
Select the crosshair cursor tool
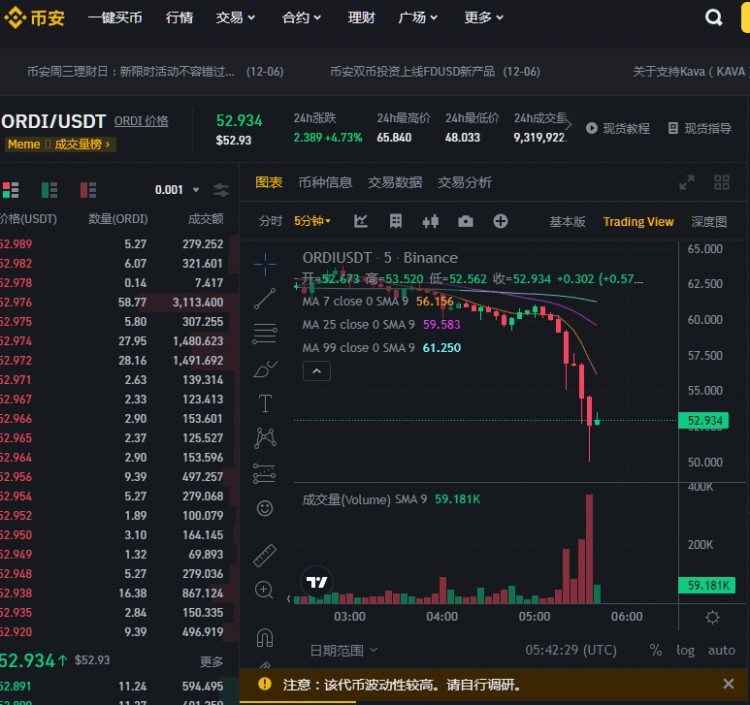(265, 264)
